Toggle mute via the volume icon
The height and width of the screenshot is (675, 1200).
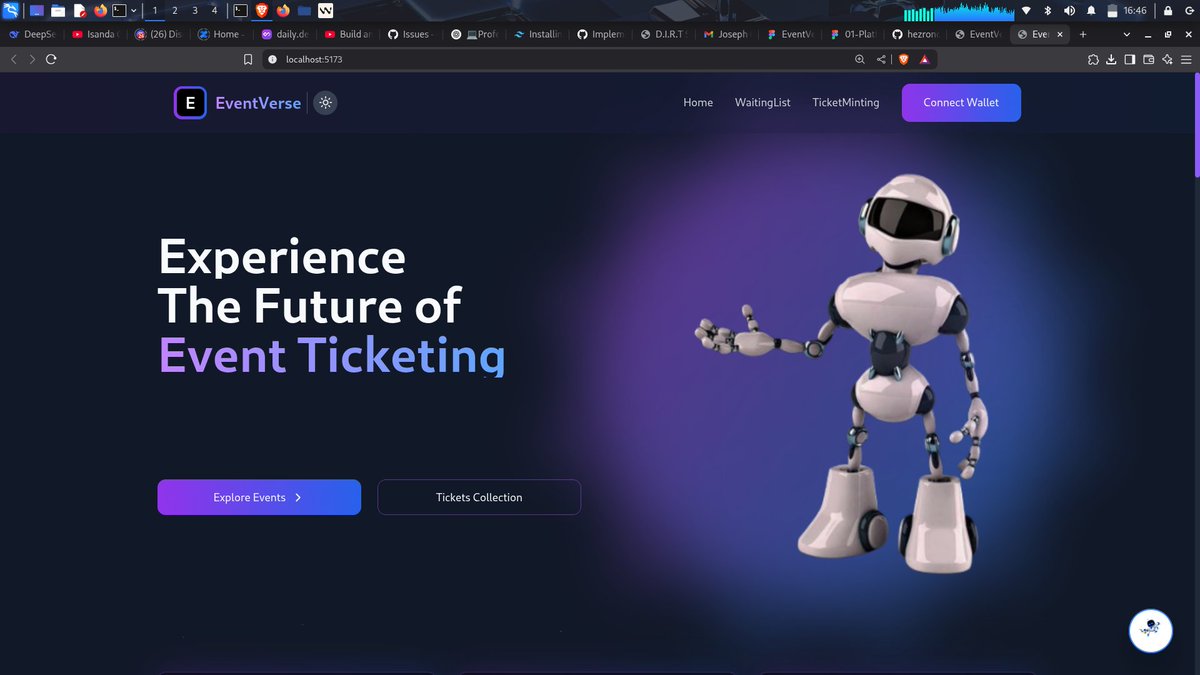[1069, 10]
